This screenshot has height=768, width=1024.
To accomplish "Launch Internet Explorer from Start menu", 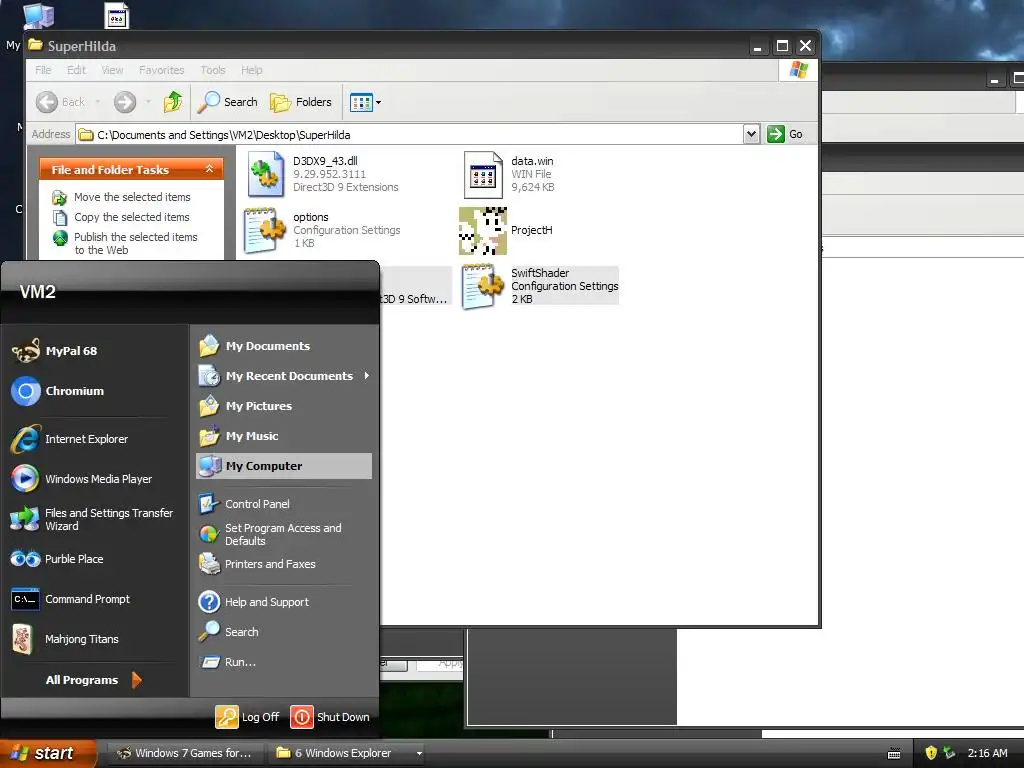I will coord(71,439).
